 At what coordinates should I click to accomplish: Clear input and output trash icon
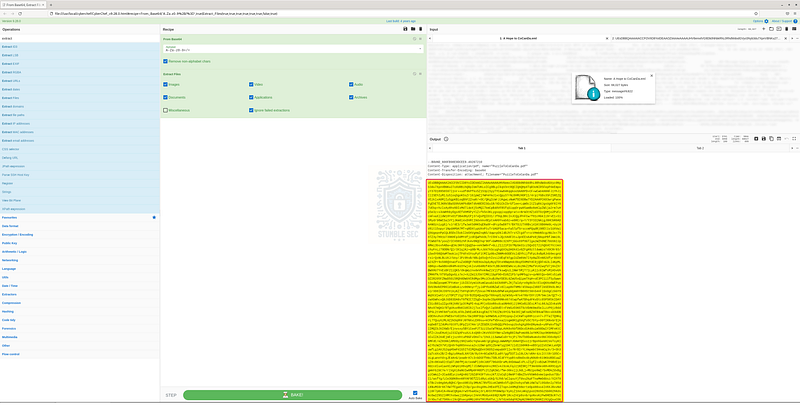point(786,29)
